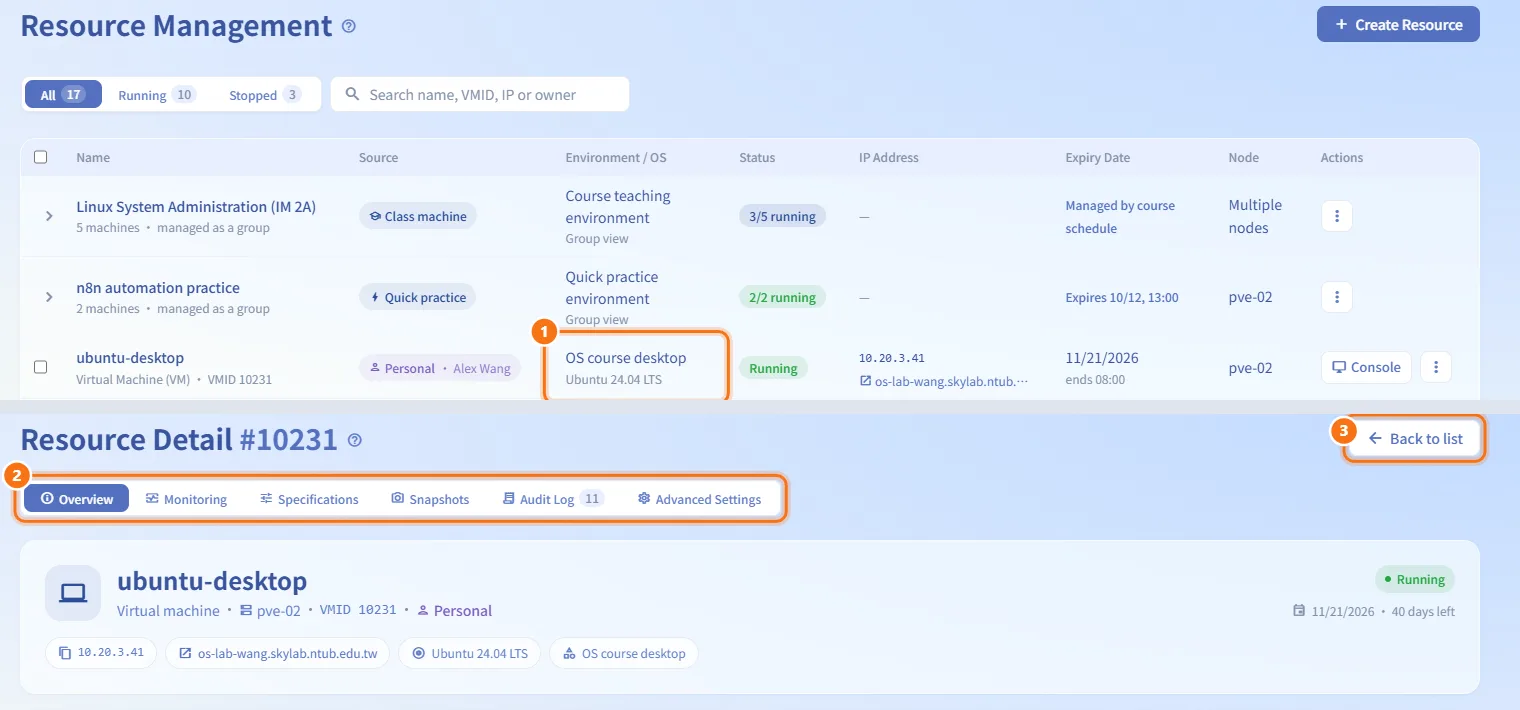This screenshot has width=1520, height=710.
Task: Open the Audit Log tab
Action: point(553,498)
